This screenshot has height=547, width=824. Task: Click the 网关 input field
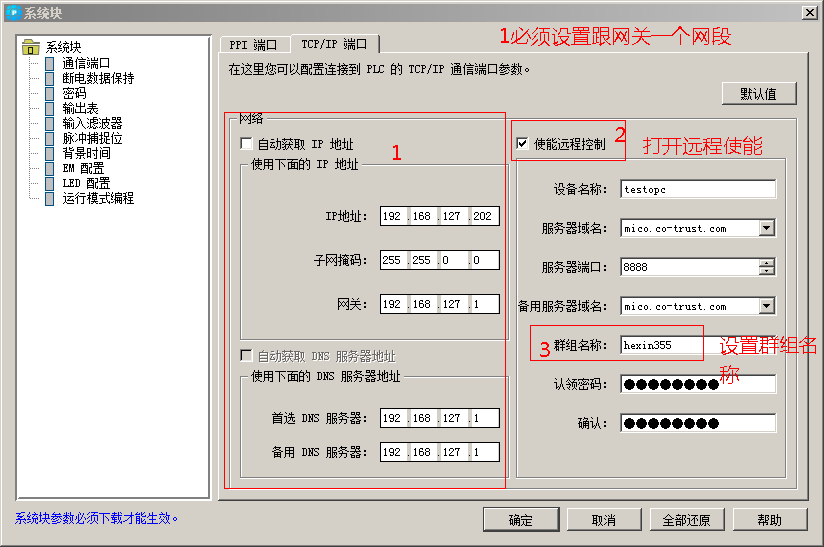click(440, 304)
